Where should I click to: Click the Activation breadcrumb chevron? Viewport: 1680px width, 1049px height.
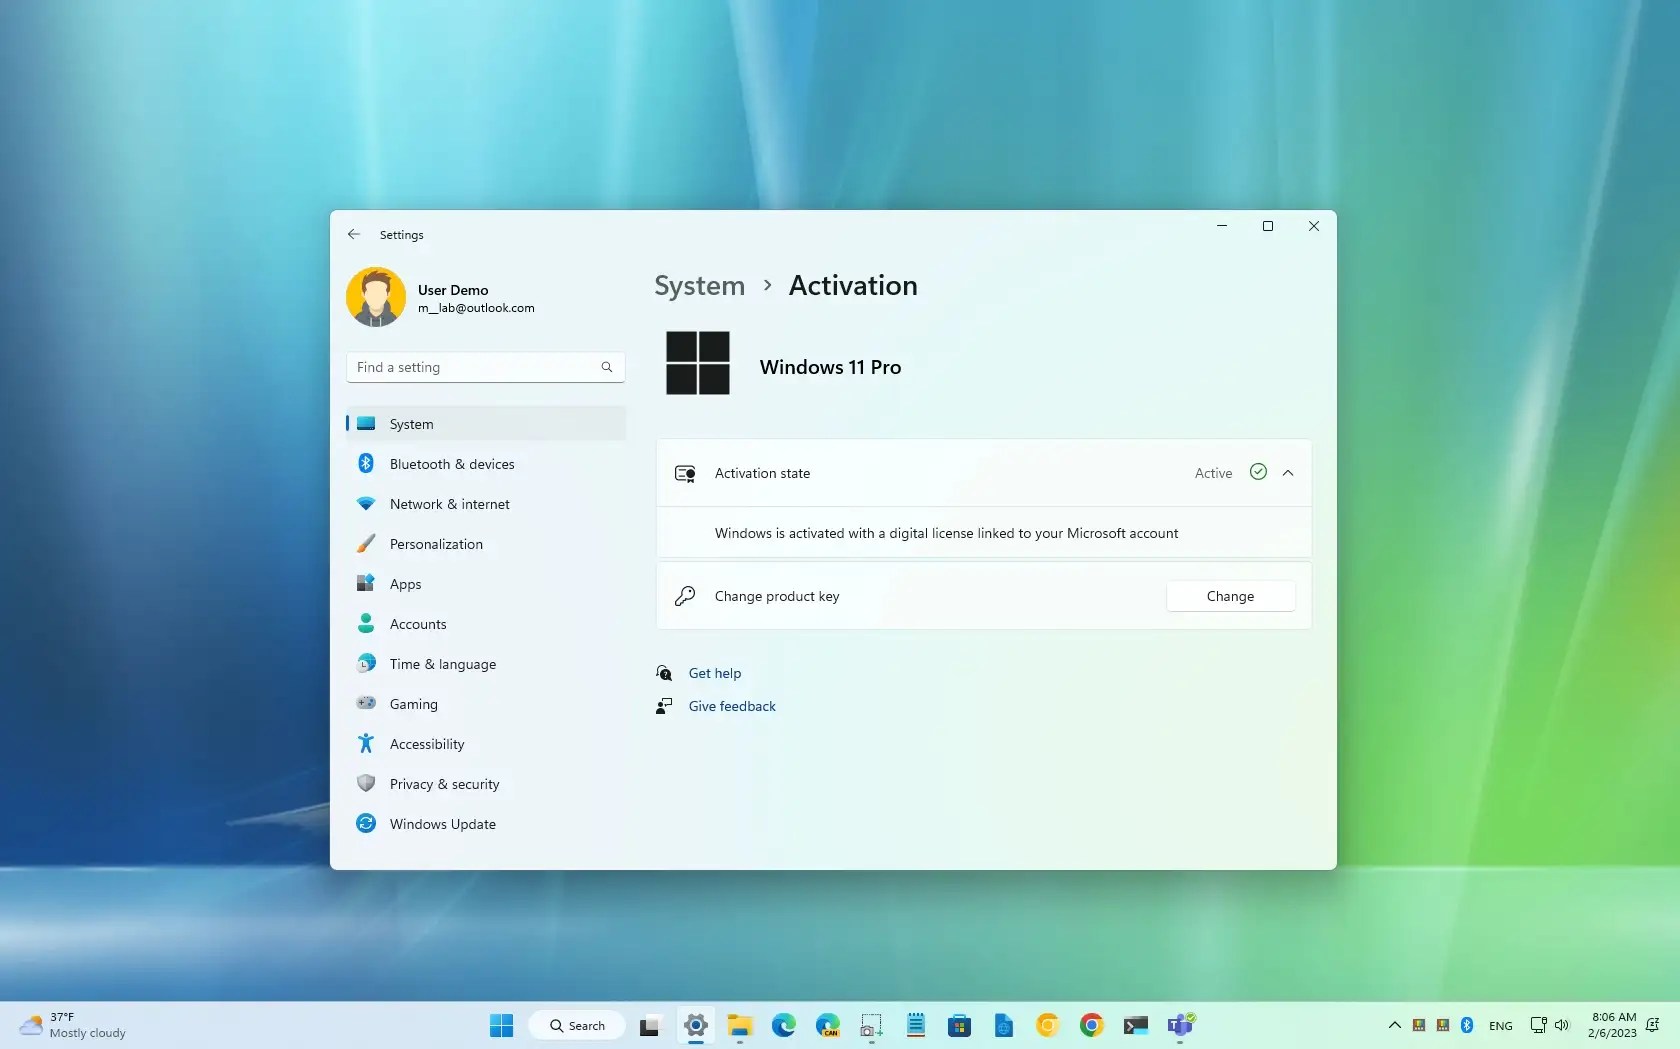pyautogui.click(x=768, y=286)
